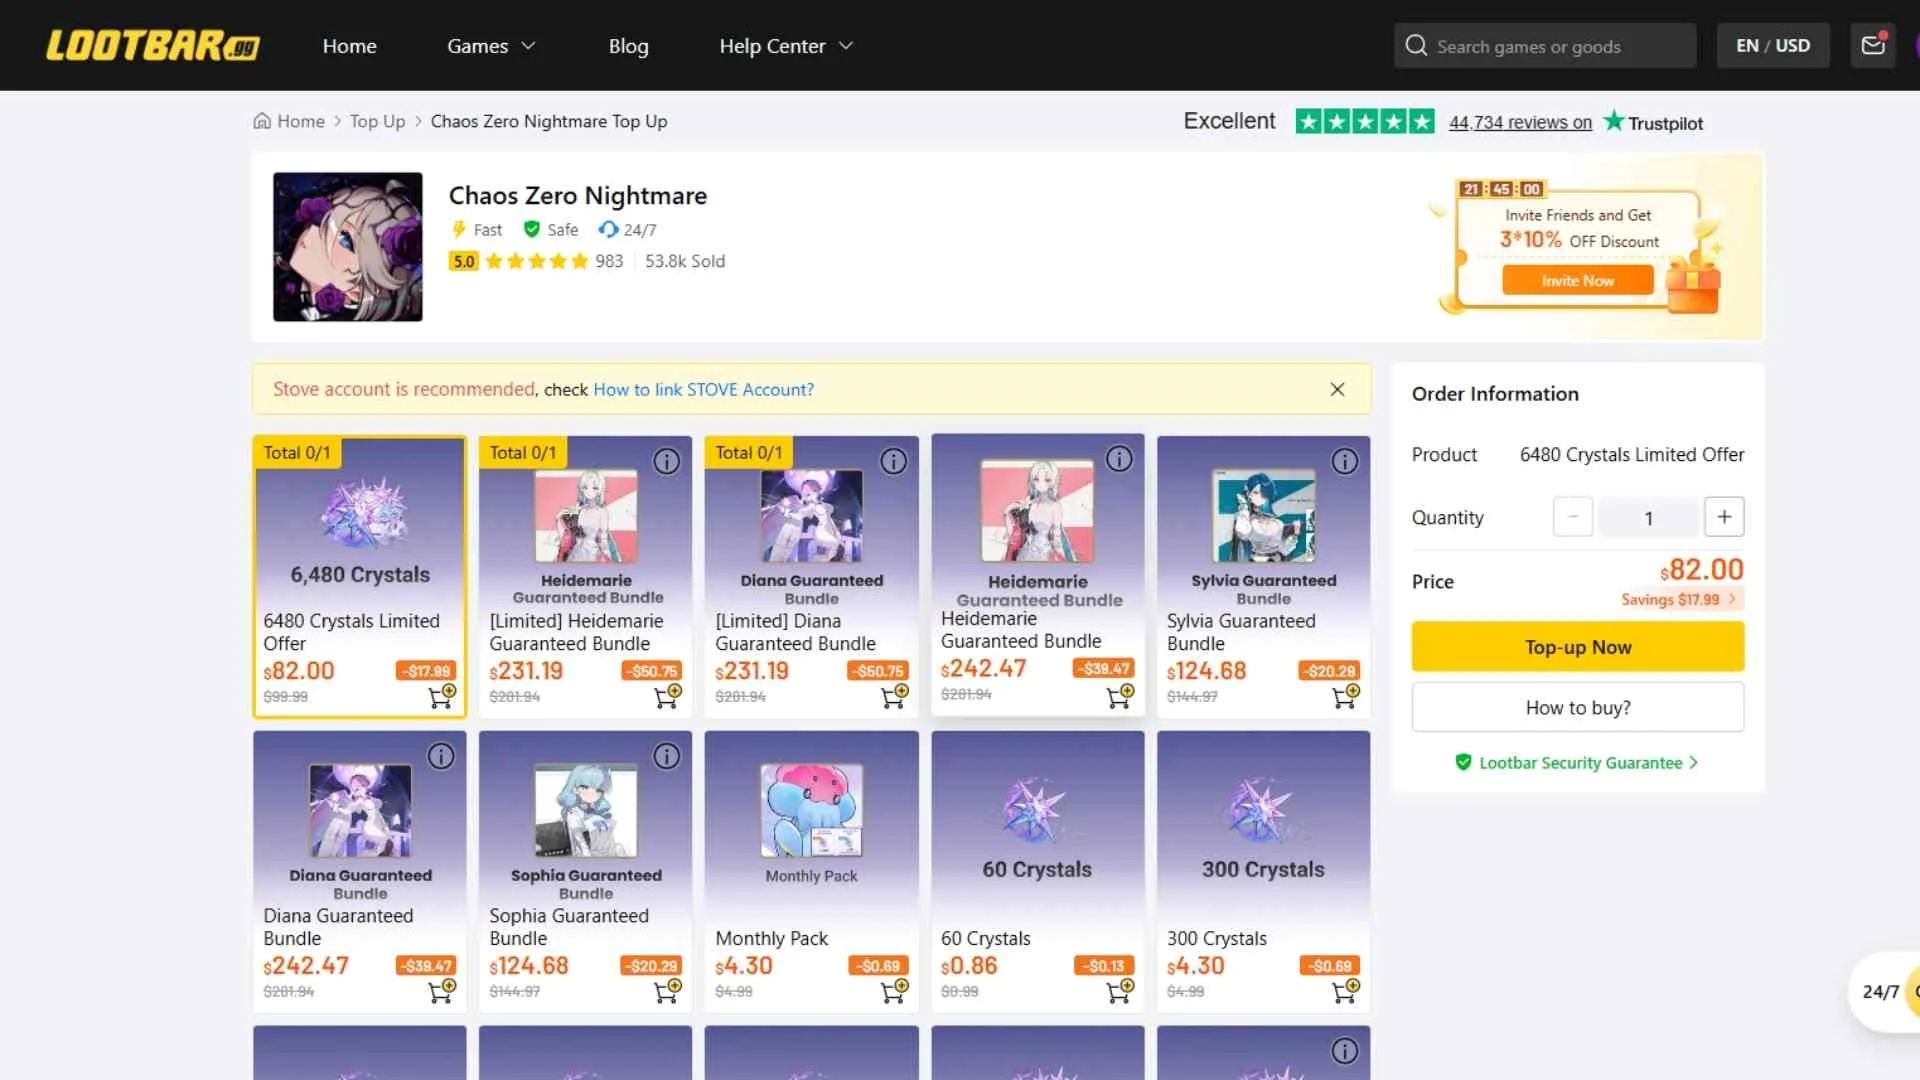
Task: Dismiss the Stove account notice
Action: point(1337,389)
